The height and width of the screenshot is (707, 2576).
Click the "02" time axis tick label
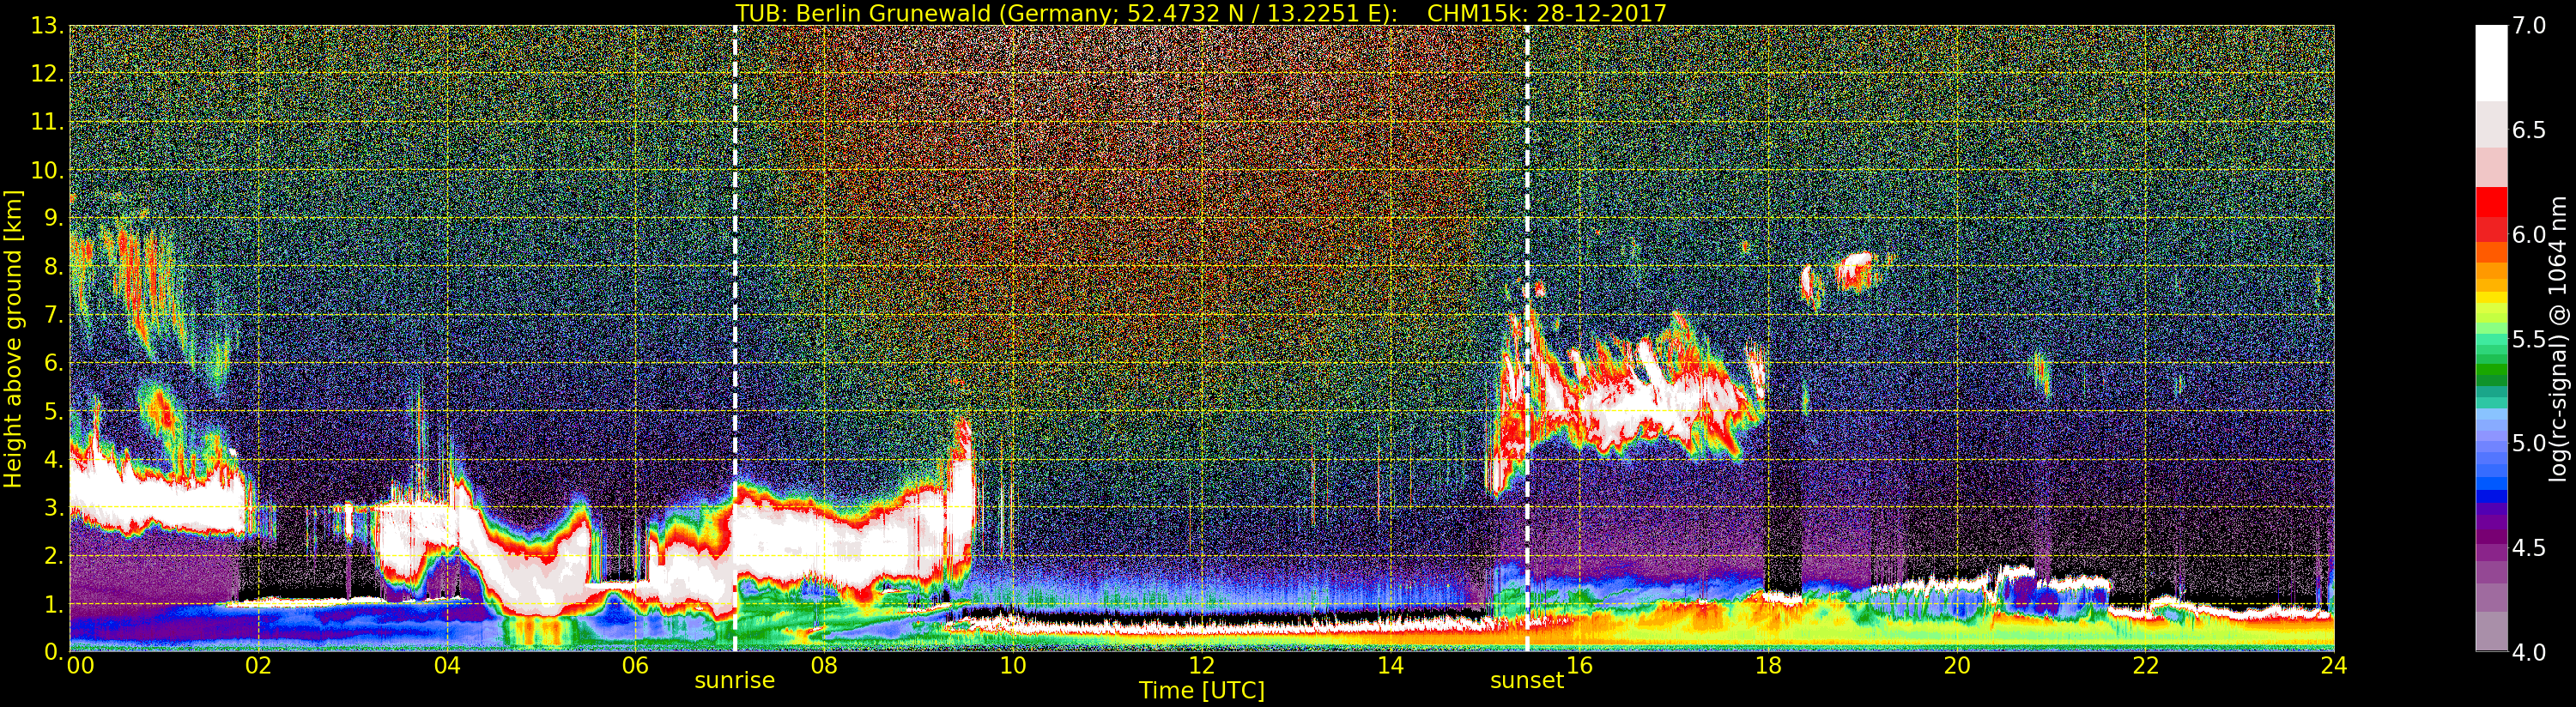click(x=258, y=666)
